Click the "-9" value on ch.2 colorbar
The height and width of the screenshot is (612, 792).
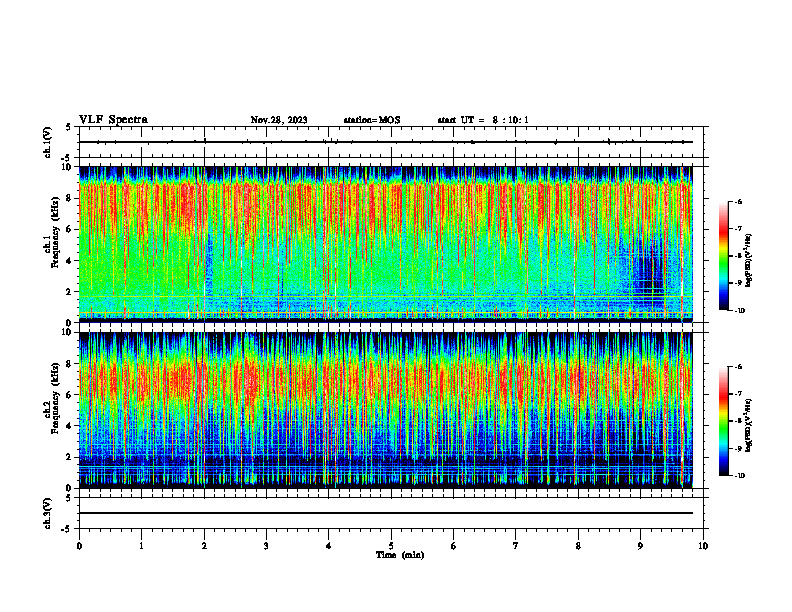tap(738, 448)
